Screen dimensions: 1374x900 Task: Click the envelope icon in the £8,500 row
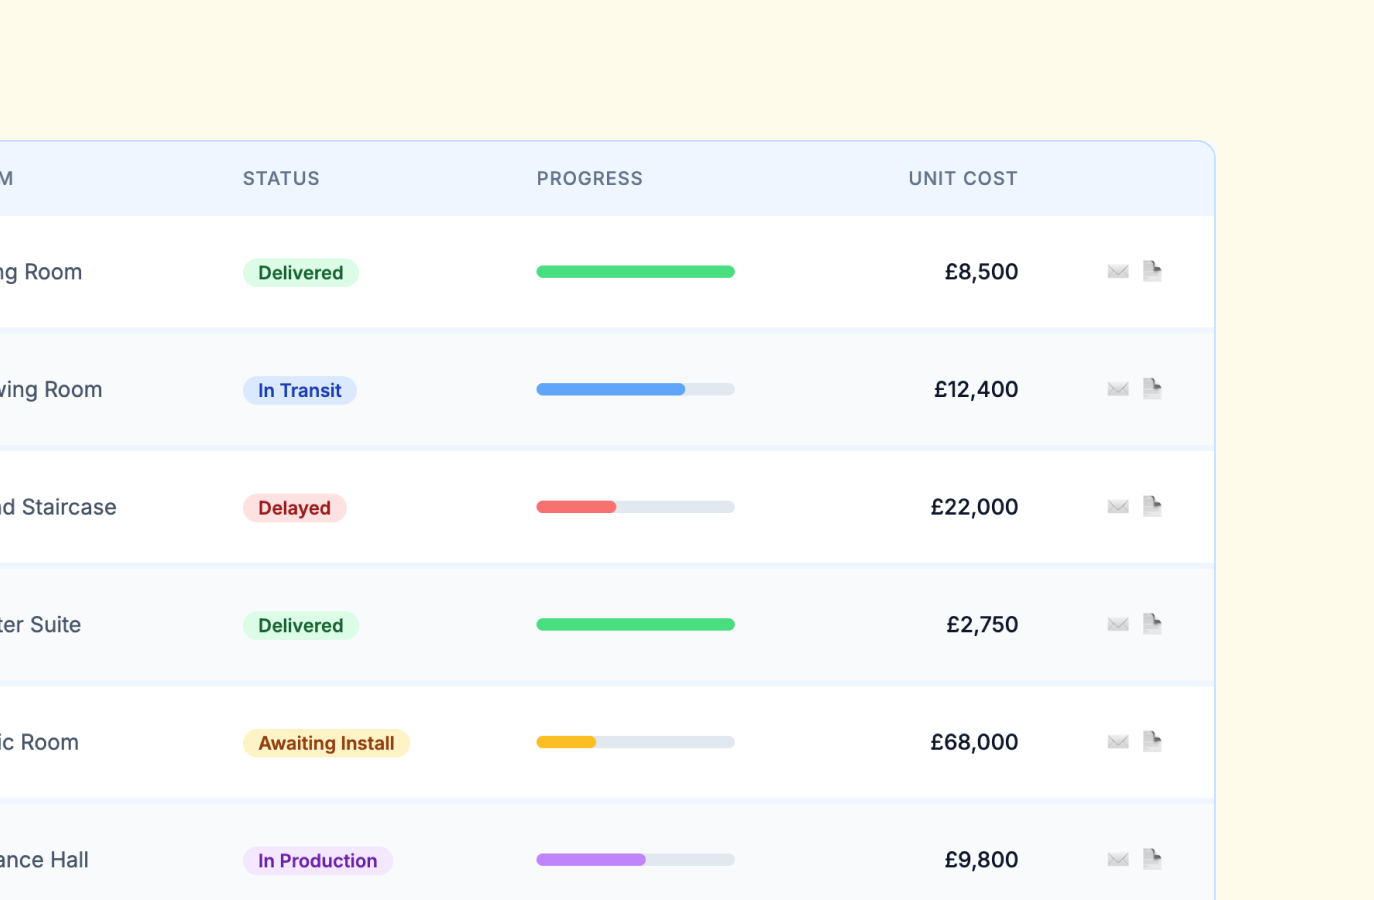tap(1118, 271)
